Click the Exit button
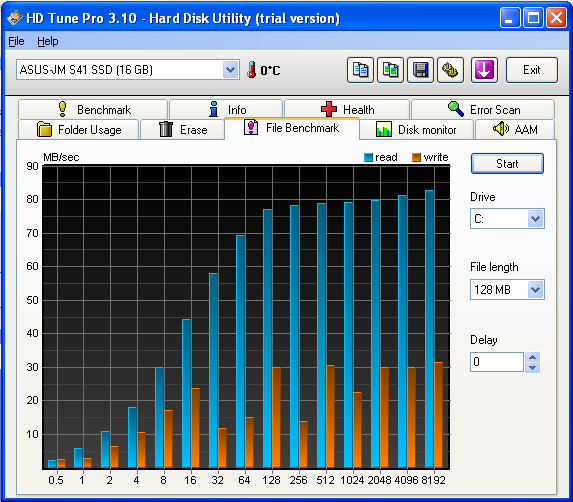Screen dimensions: 573x502 [532, 70]
